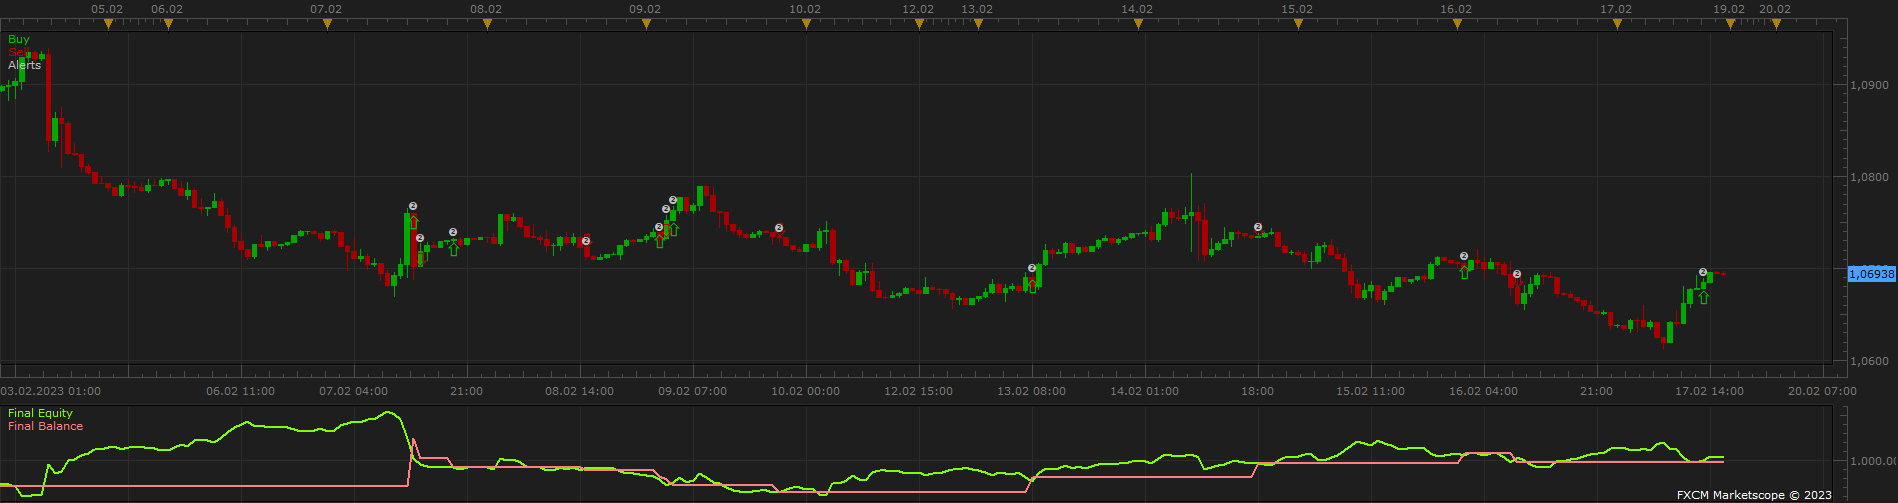
Task: Click the 08.02 14:00 time label
Action: (x=579, y=391)
